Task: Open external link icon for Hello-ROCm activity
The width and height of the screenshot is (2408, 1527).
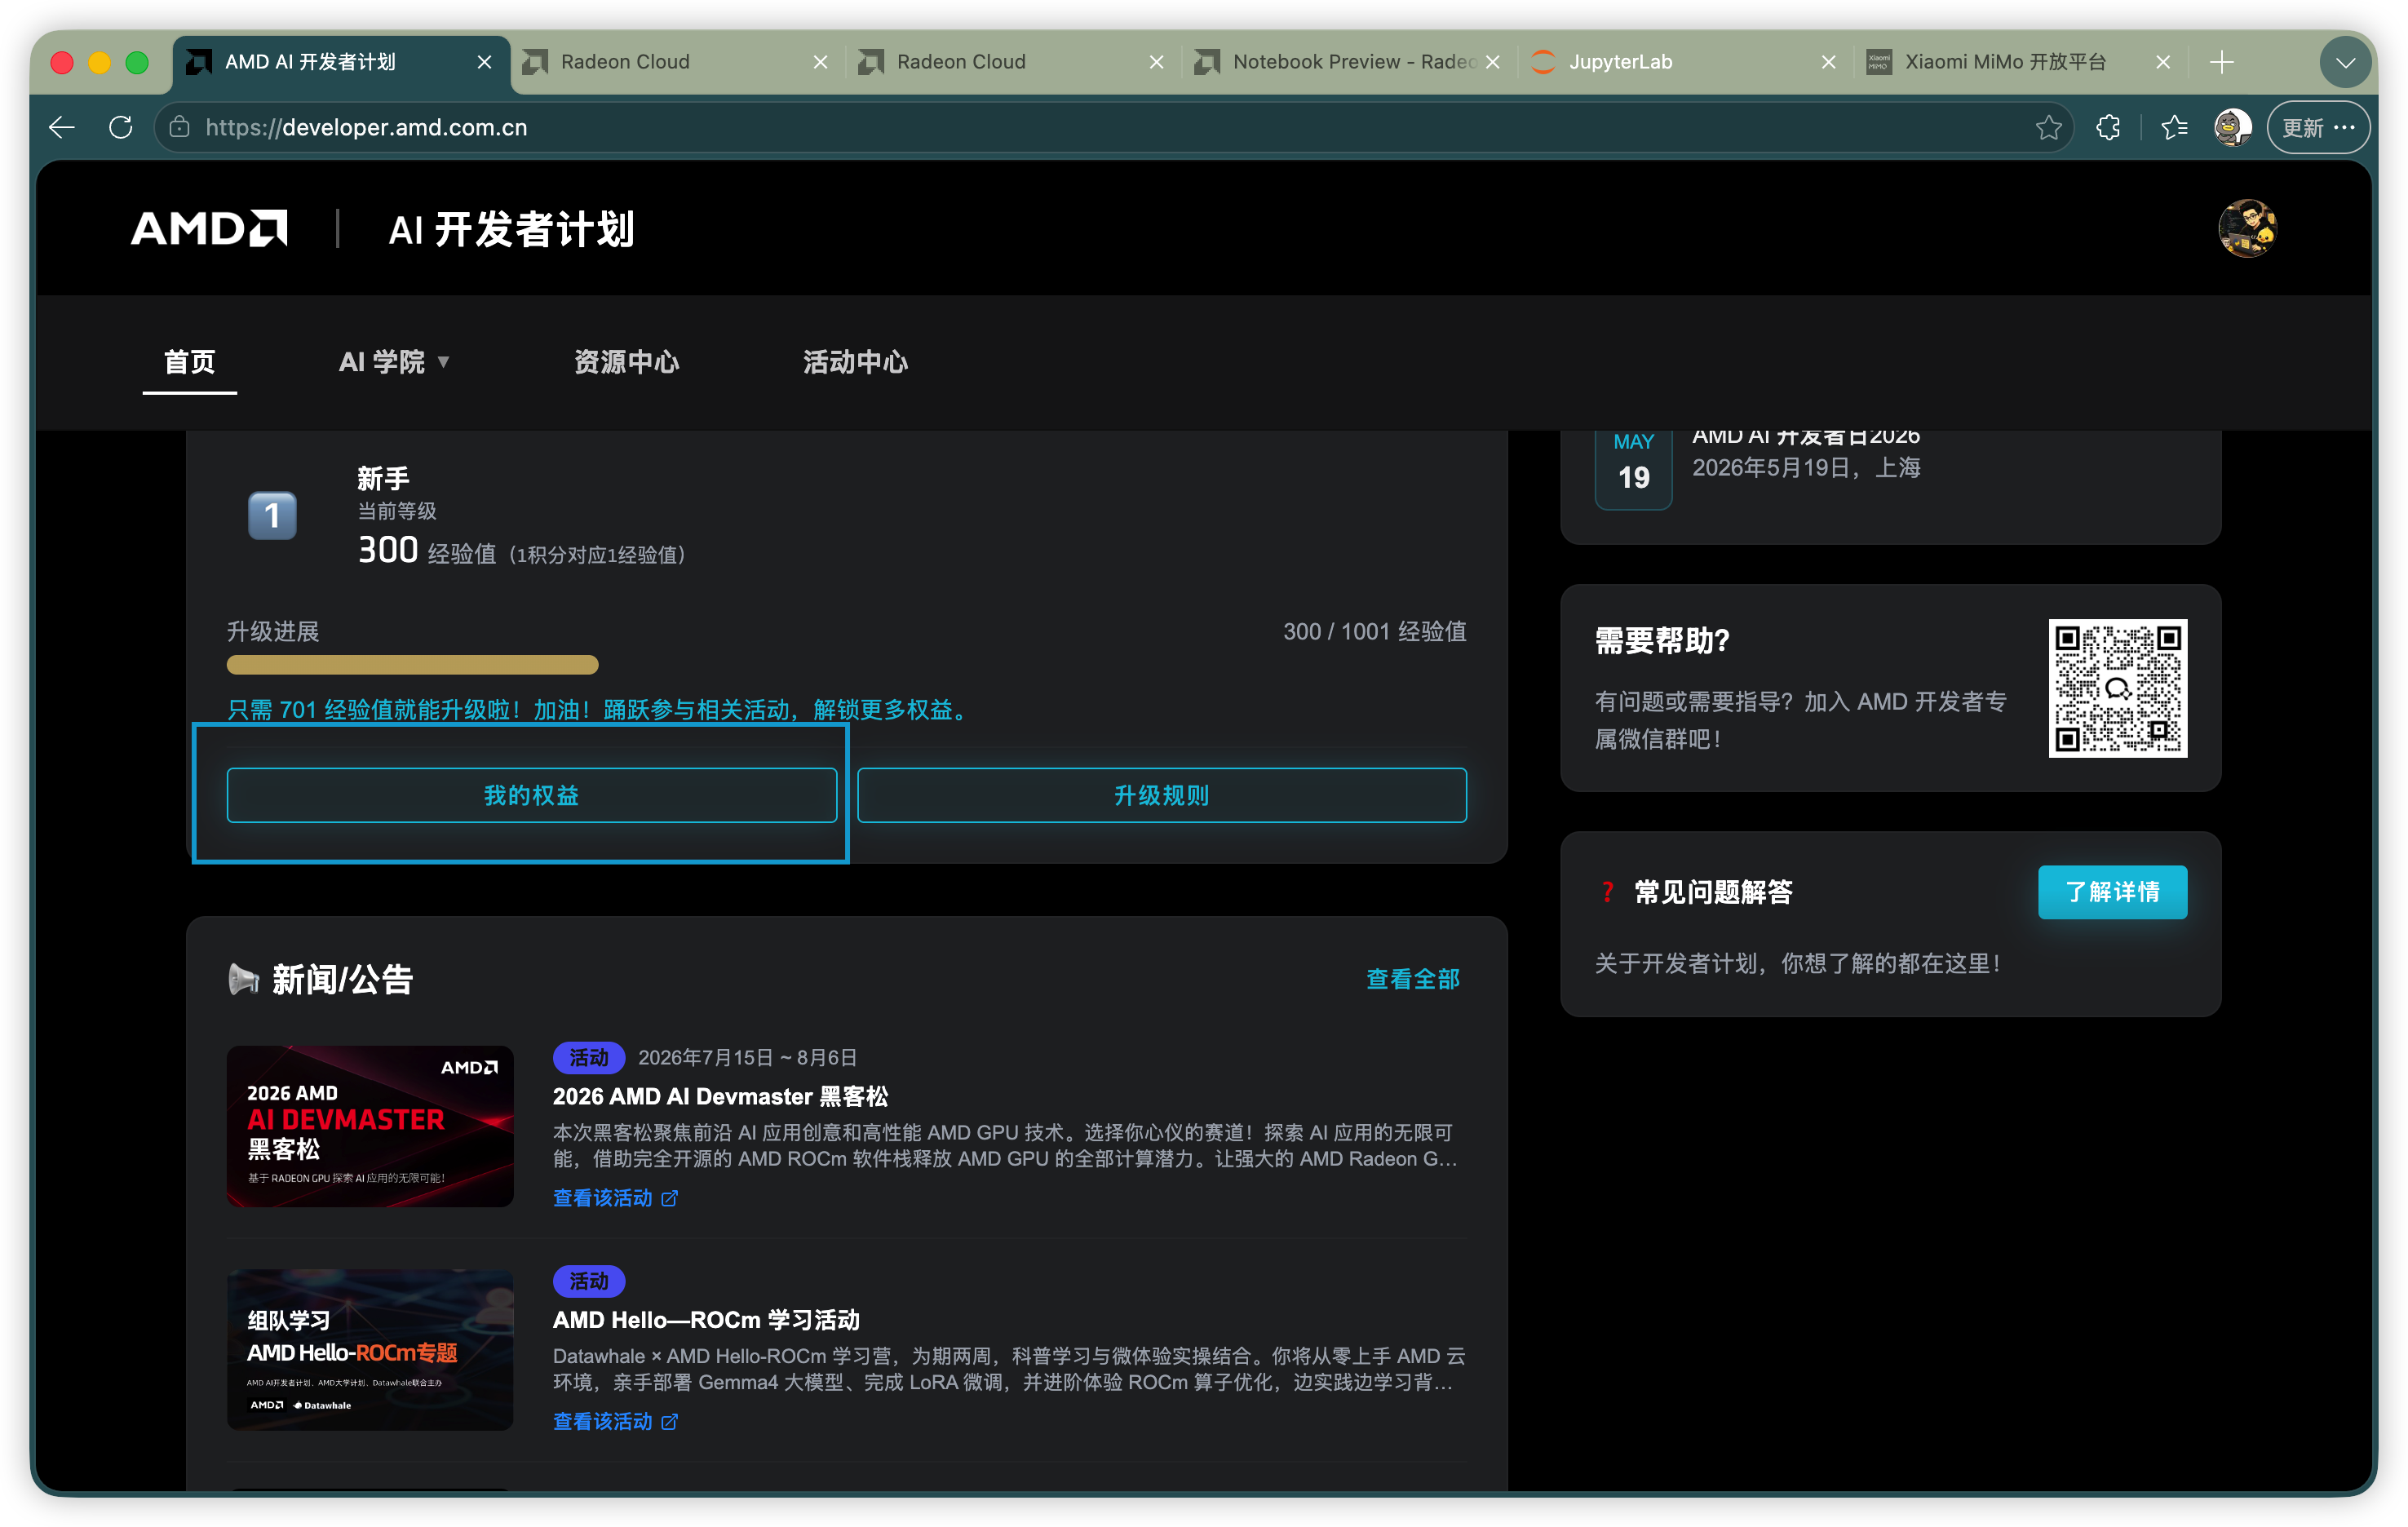Action: pos(670,1421)
